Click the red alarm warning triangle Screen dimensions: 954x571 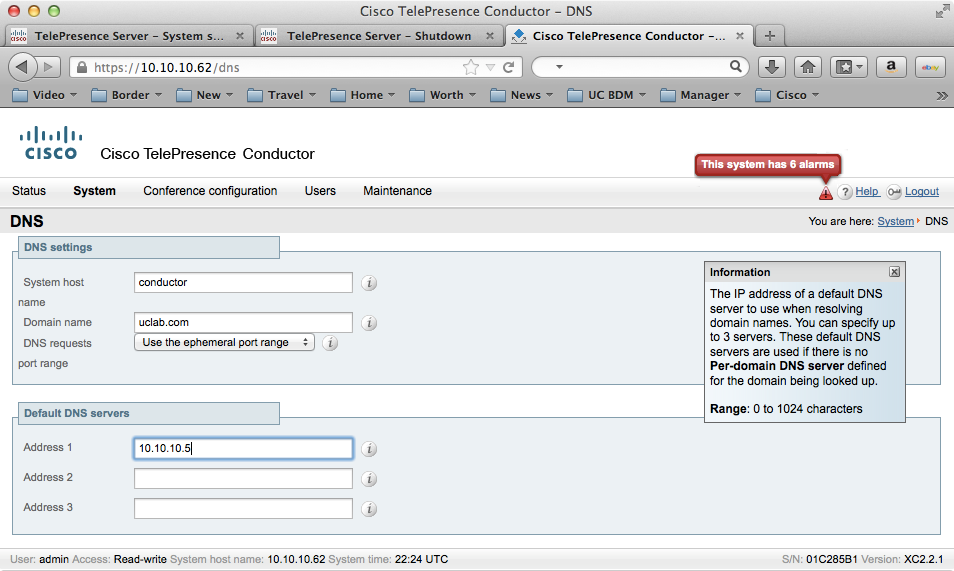(x=825, y=193)
